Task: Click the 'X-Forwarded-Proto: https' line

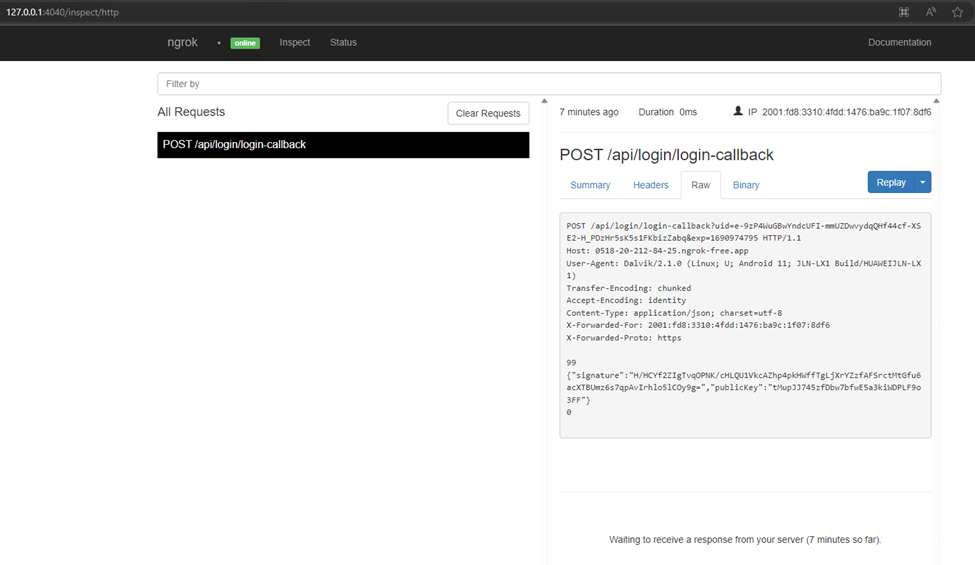Action: [624, 338]
